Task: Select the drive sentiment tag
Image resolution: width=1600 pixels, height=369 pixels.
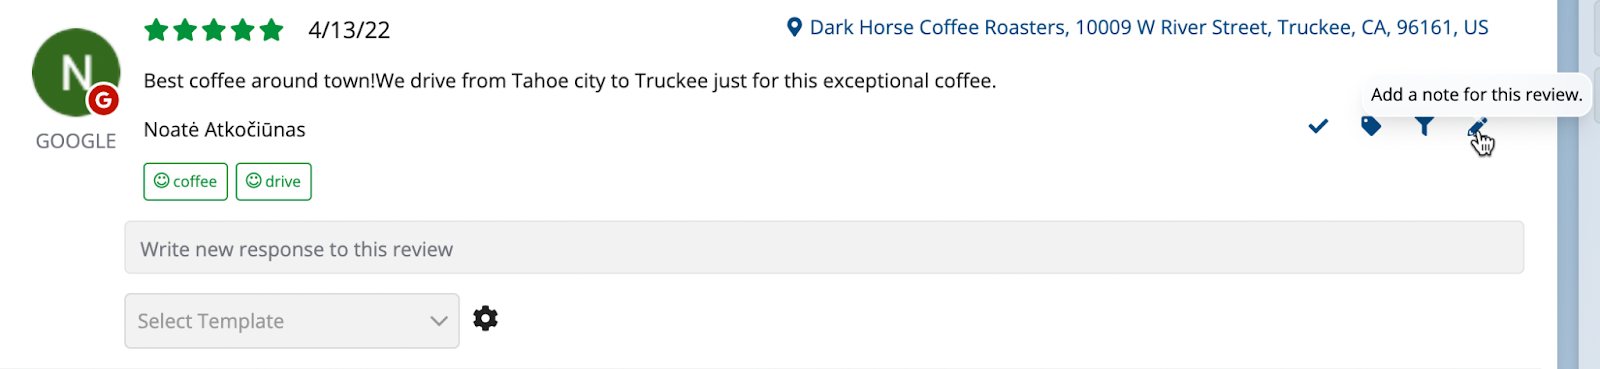Action: click(x=274, y=182)
